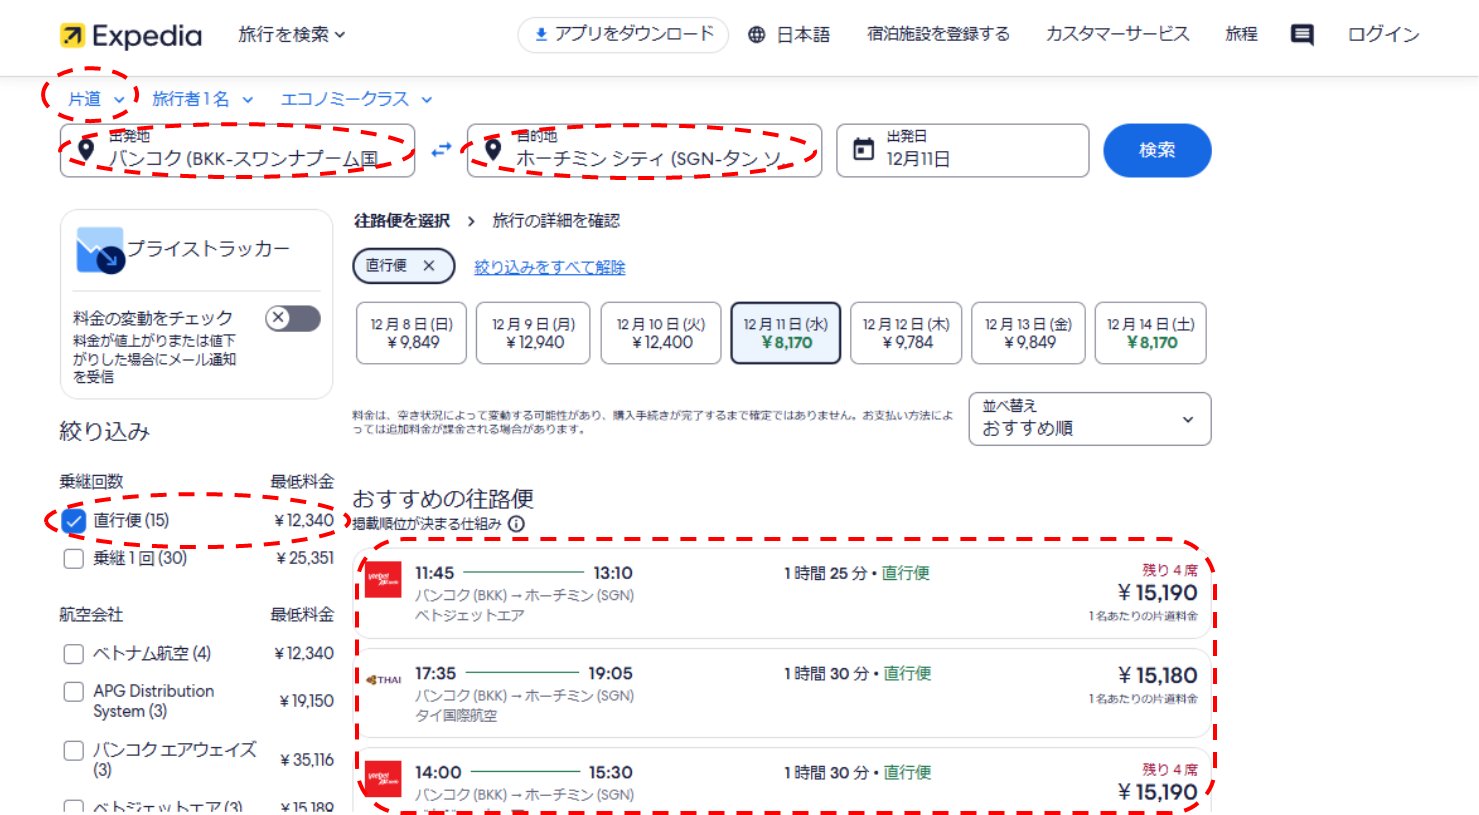Screen dimensions: 1479x815
Task: Select the 12月11日(水) date tab
Action: coord(785,333)
